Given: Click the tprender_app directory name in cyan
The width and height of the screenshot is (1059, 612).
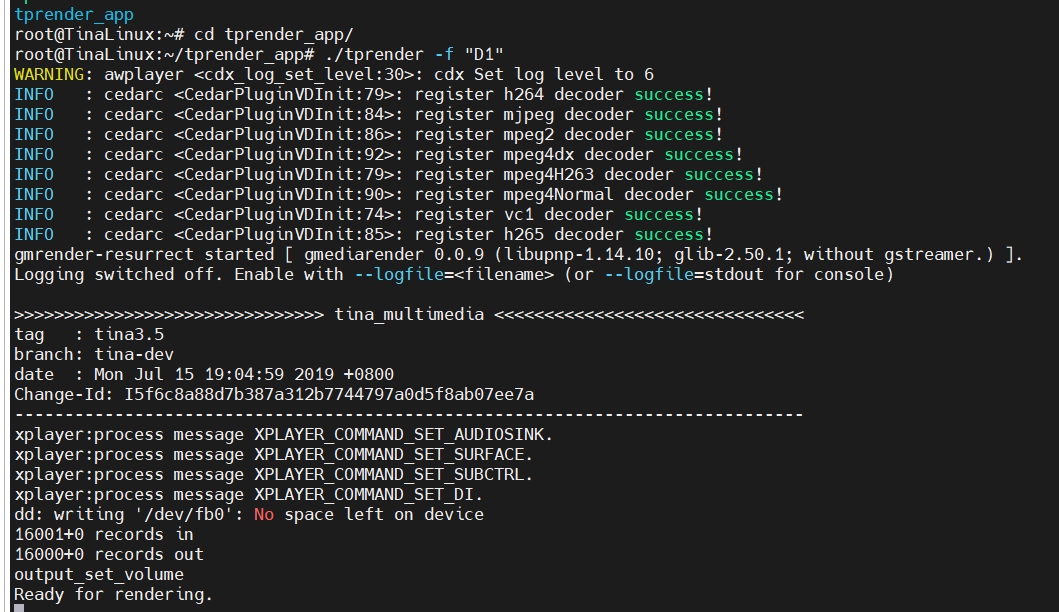Looking at the screenshot, I should tap(74, 14).
